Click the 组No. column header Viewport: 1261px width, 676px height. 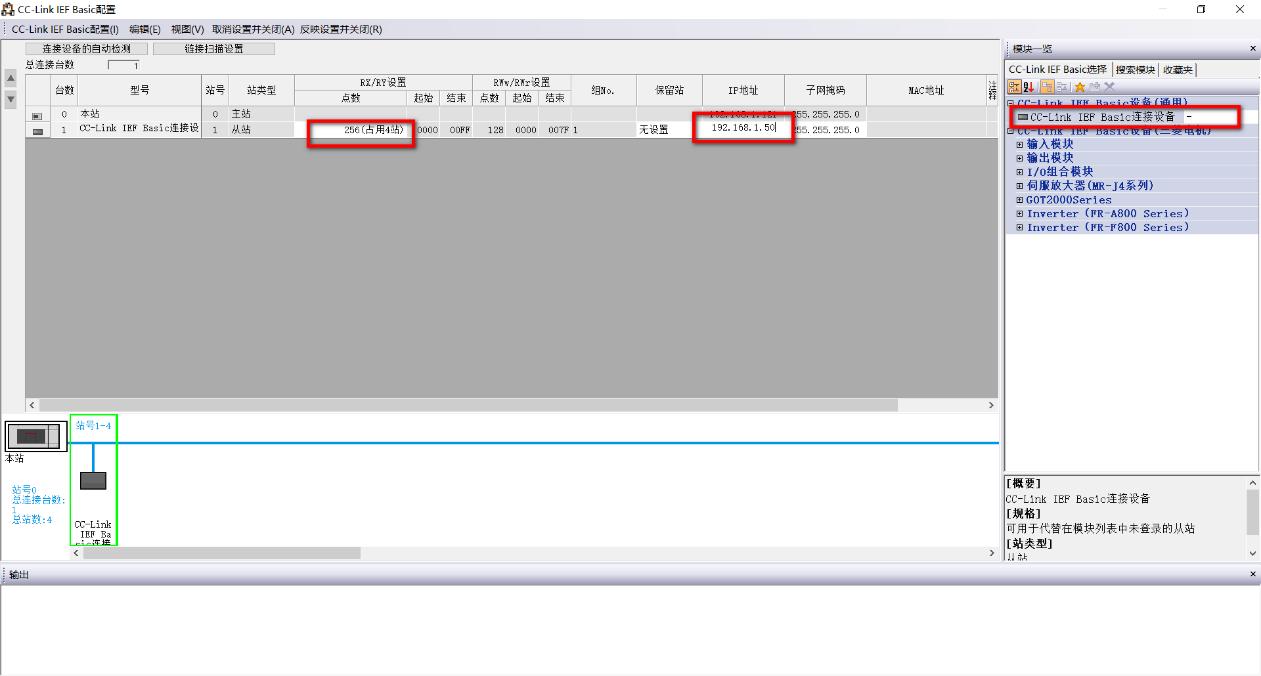[x=603, y=90]
